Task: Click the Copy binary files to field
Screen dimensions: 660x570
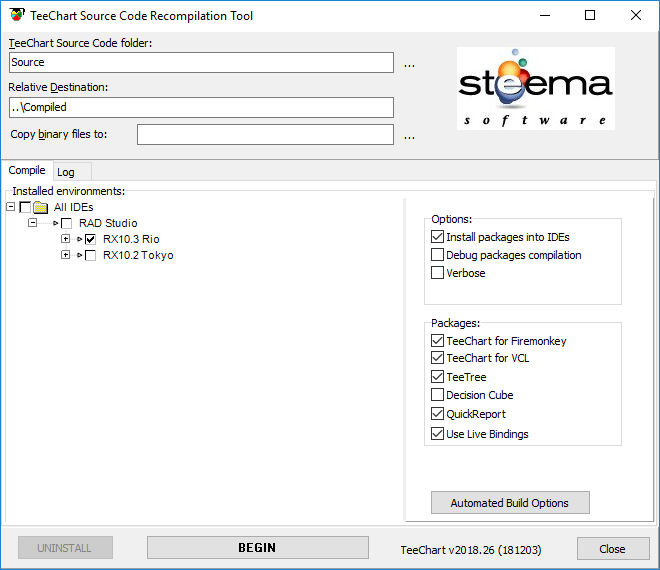Action: click(265, 134)
